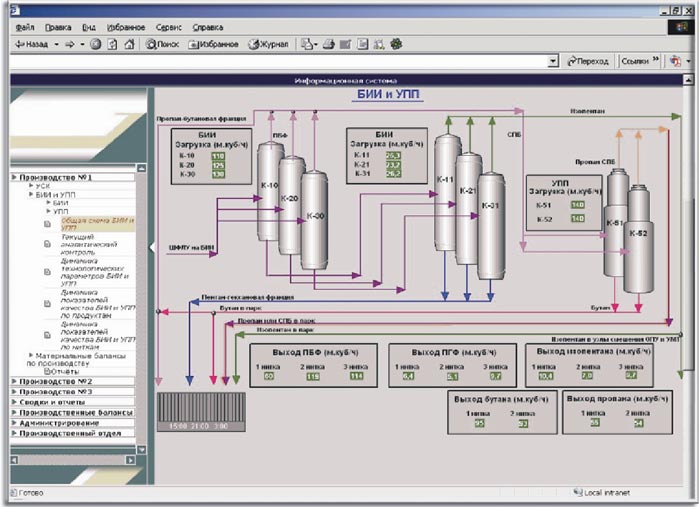Expand the Администрирование section

[62, 422]
